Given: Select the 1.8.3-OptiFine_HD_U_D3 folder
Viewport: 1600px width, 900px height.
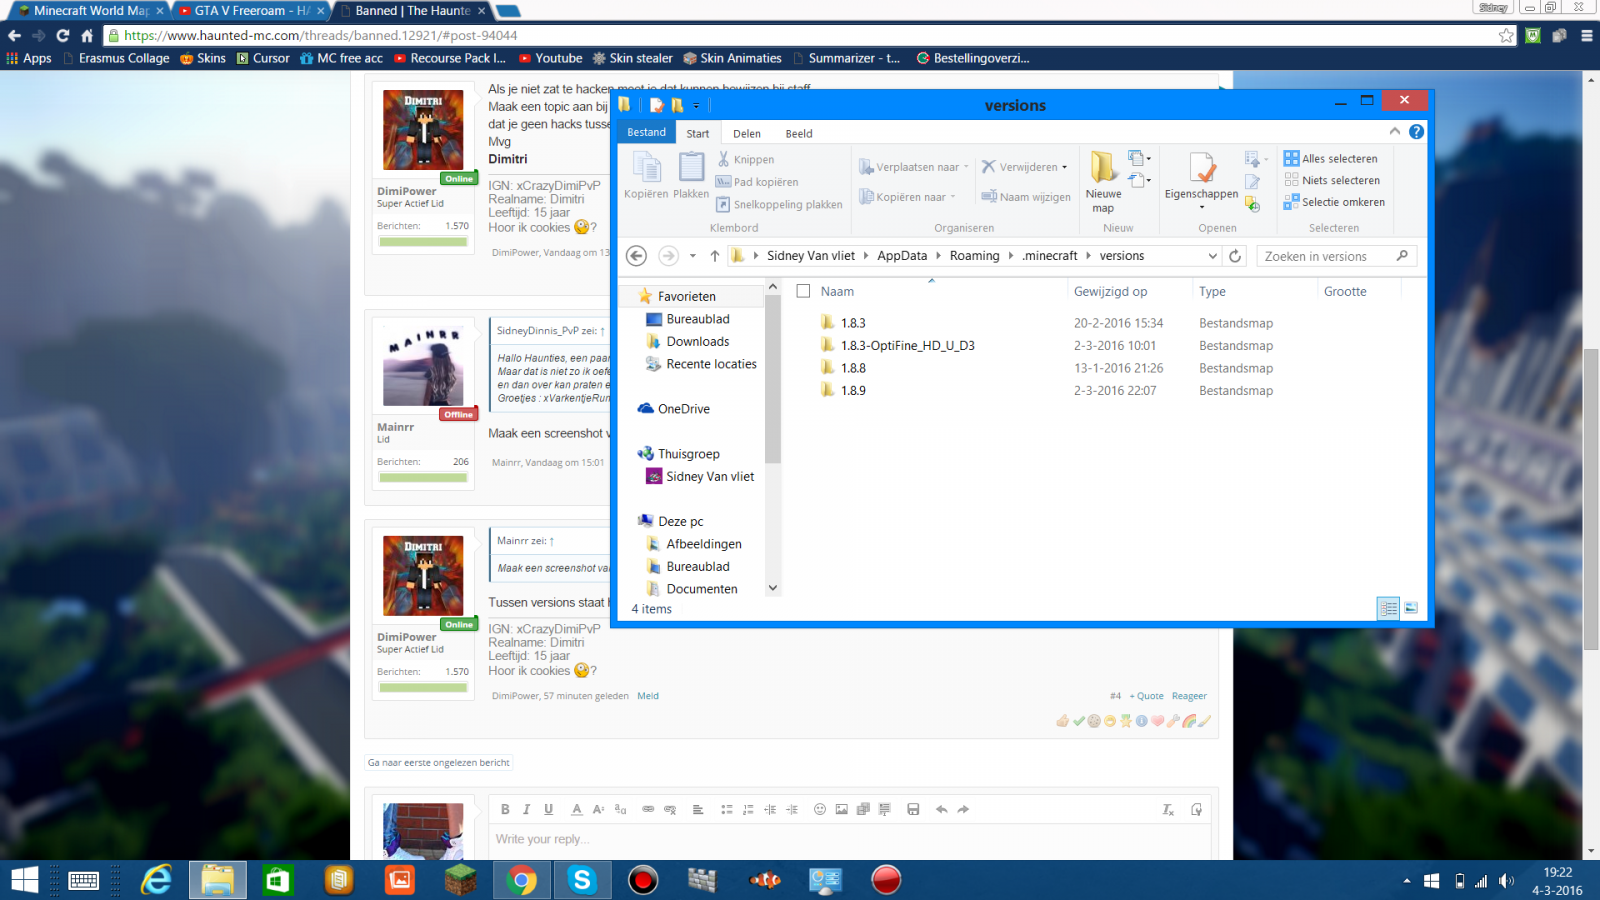Looking at the screenshot, I should click(907, 346).
